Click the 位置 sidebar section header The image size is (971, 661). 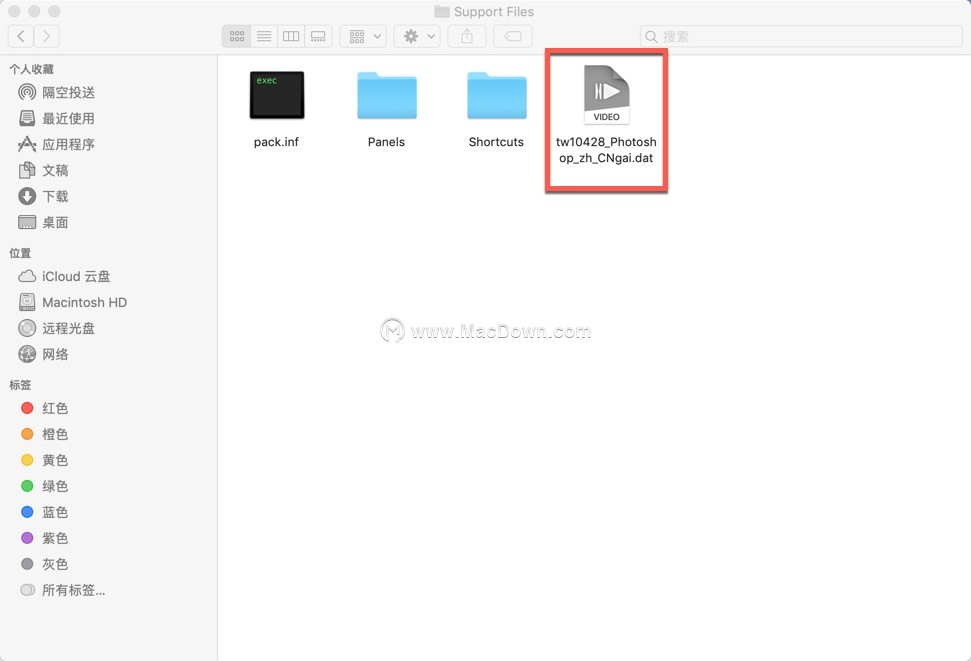click(x=20, y=253)
